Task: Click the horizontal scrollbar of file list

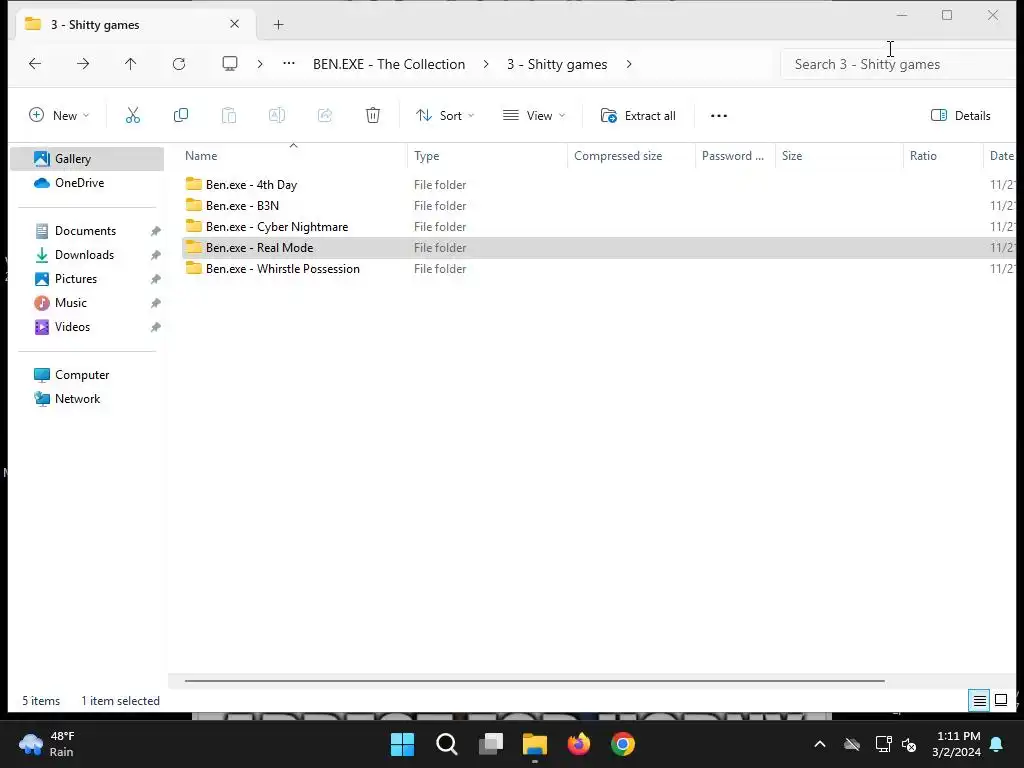Action: (534, 681)
